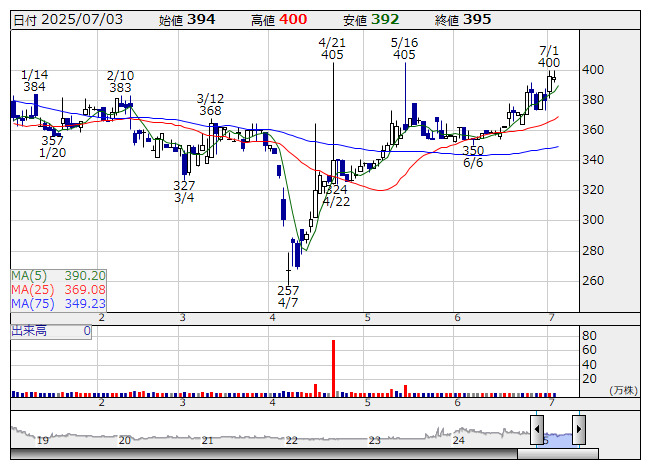Click the 6/6 low marker labeled 350
Image resolution: width=653 pixels, height=470 pixels.
coord(473,156)
